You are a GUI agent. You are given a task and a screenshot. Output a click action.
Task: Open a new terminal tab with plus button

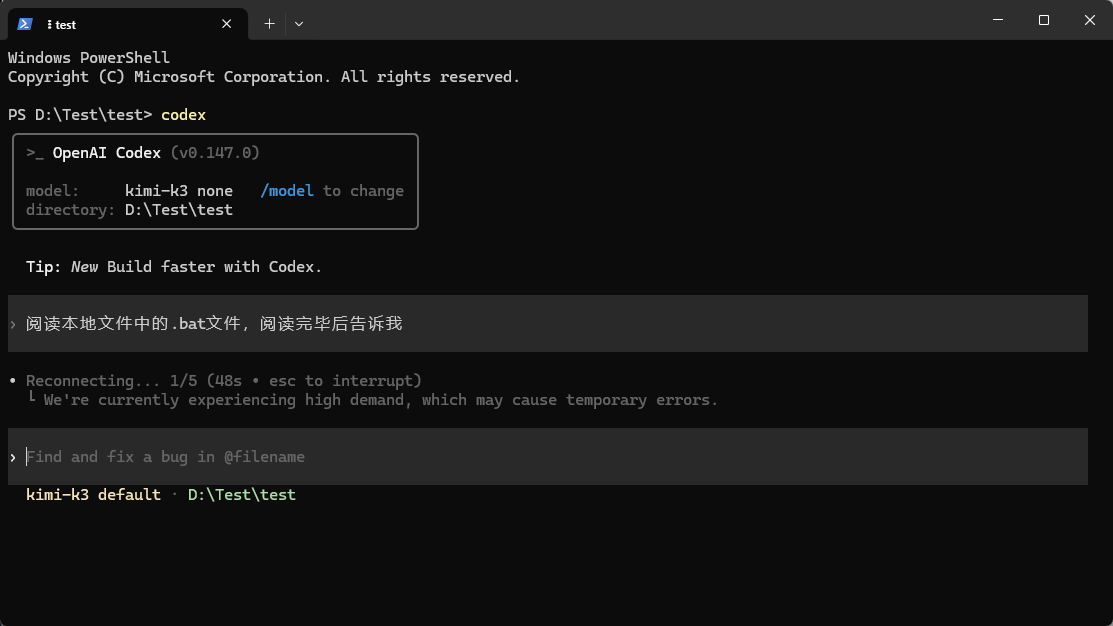point(269,24)
